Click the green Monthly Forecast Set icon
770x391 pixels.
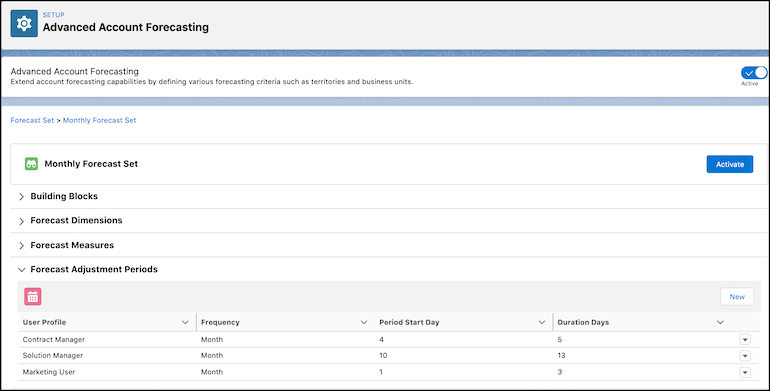click(31, 164)
